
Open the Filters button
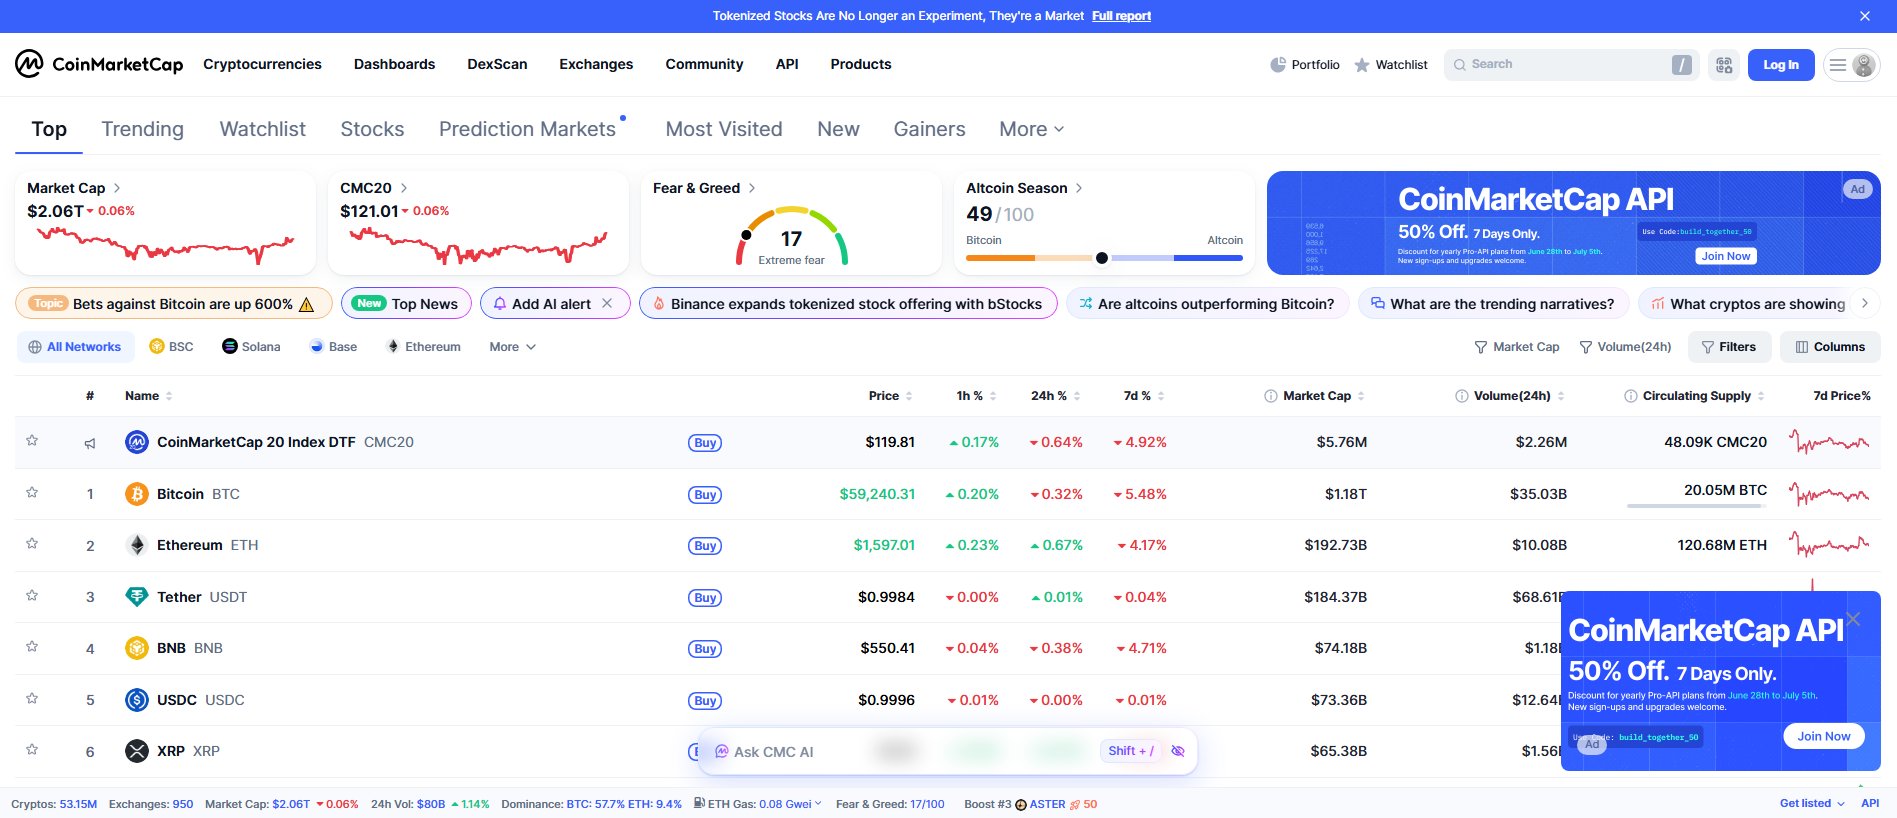pyautogui.click(x=1730, y=347)
